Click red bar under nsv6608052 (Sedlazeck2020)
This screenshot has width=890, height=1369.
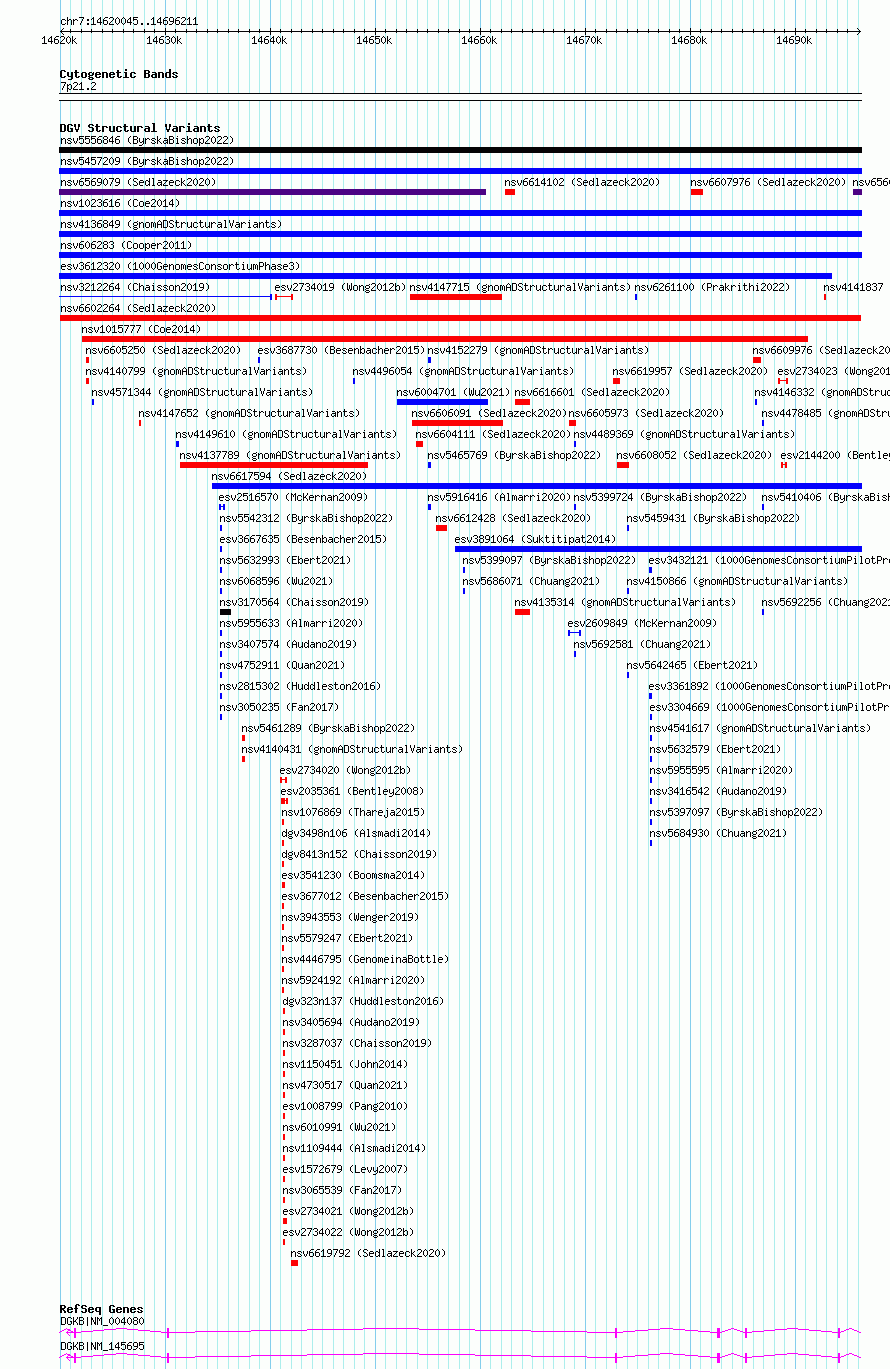(x=623, y=465)
